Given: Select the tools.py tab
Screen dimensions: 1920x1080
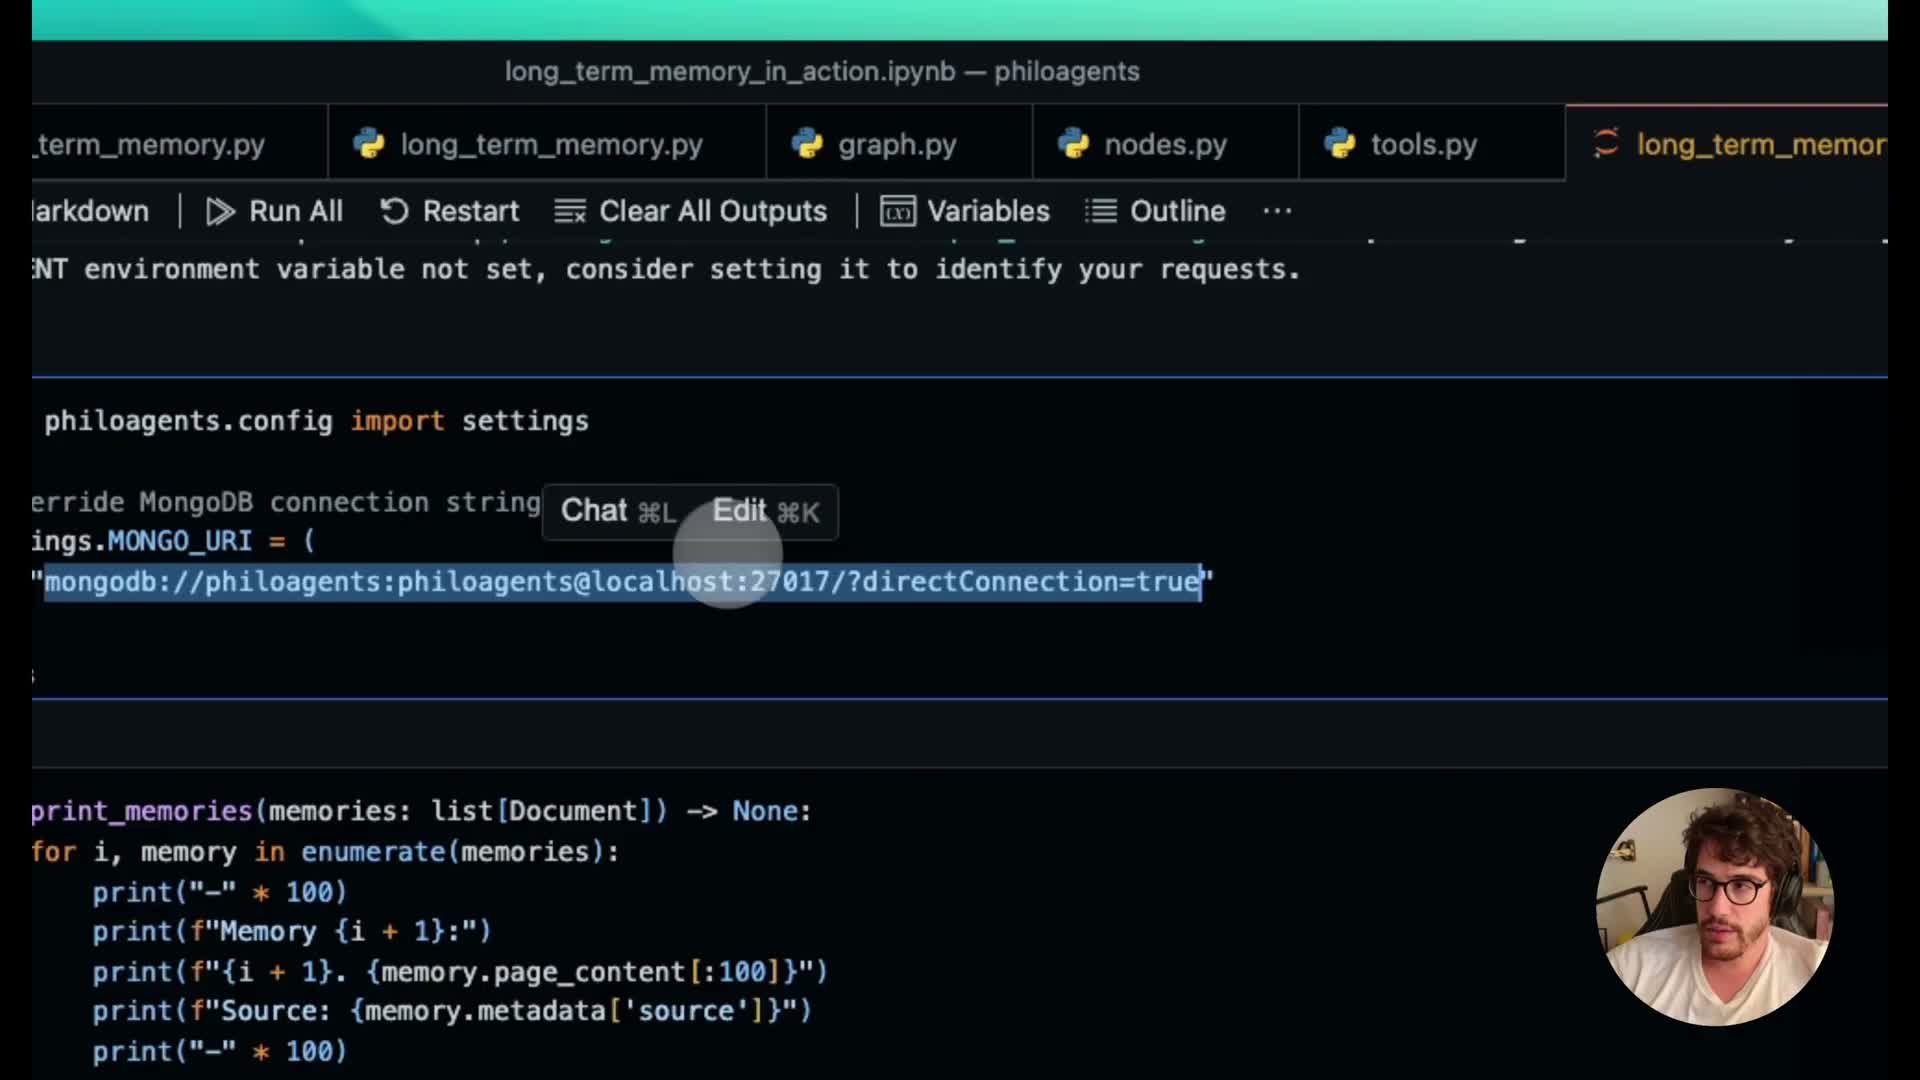Looking at the screenshot, I should (1423, 144).
